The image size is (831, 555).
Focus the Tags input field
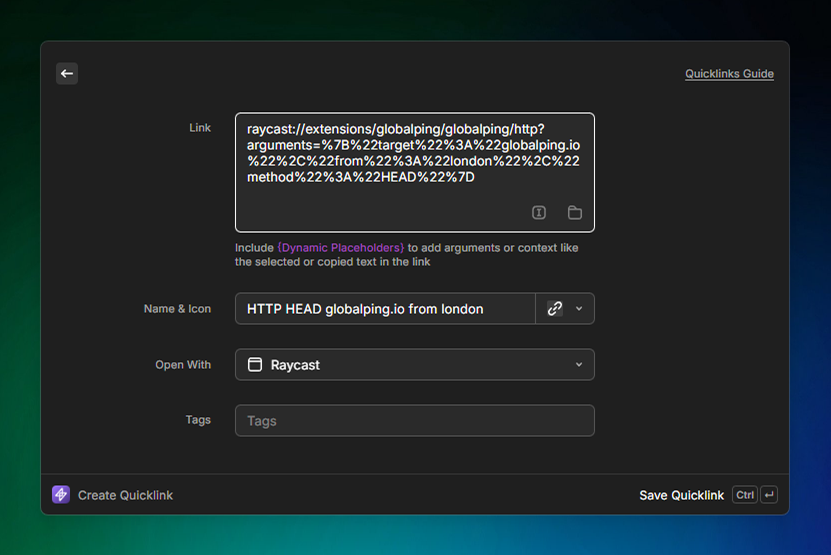pos(414,421)
